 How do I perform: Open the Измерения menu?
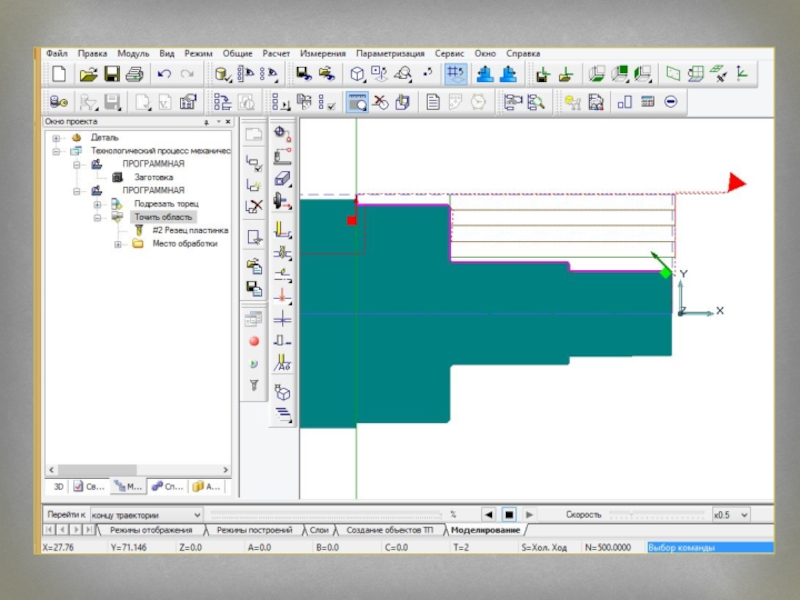322,53
